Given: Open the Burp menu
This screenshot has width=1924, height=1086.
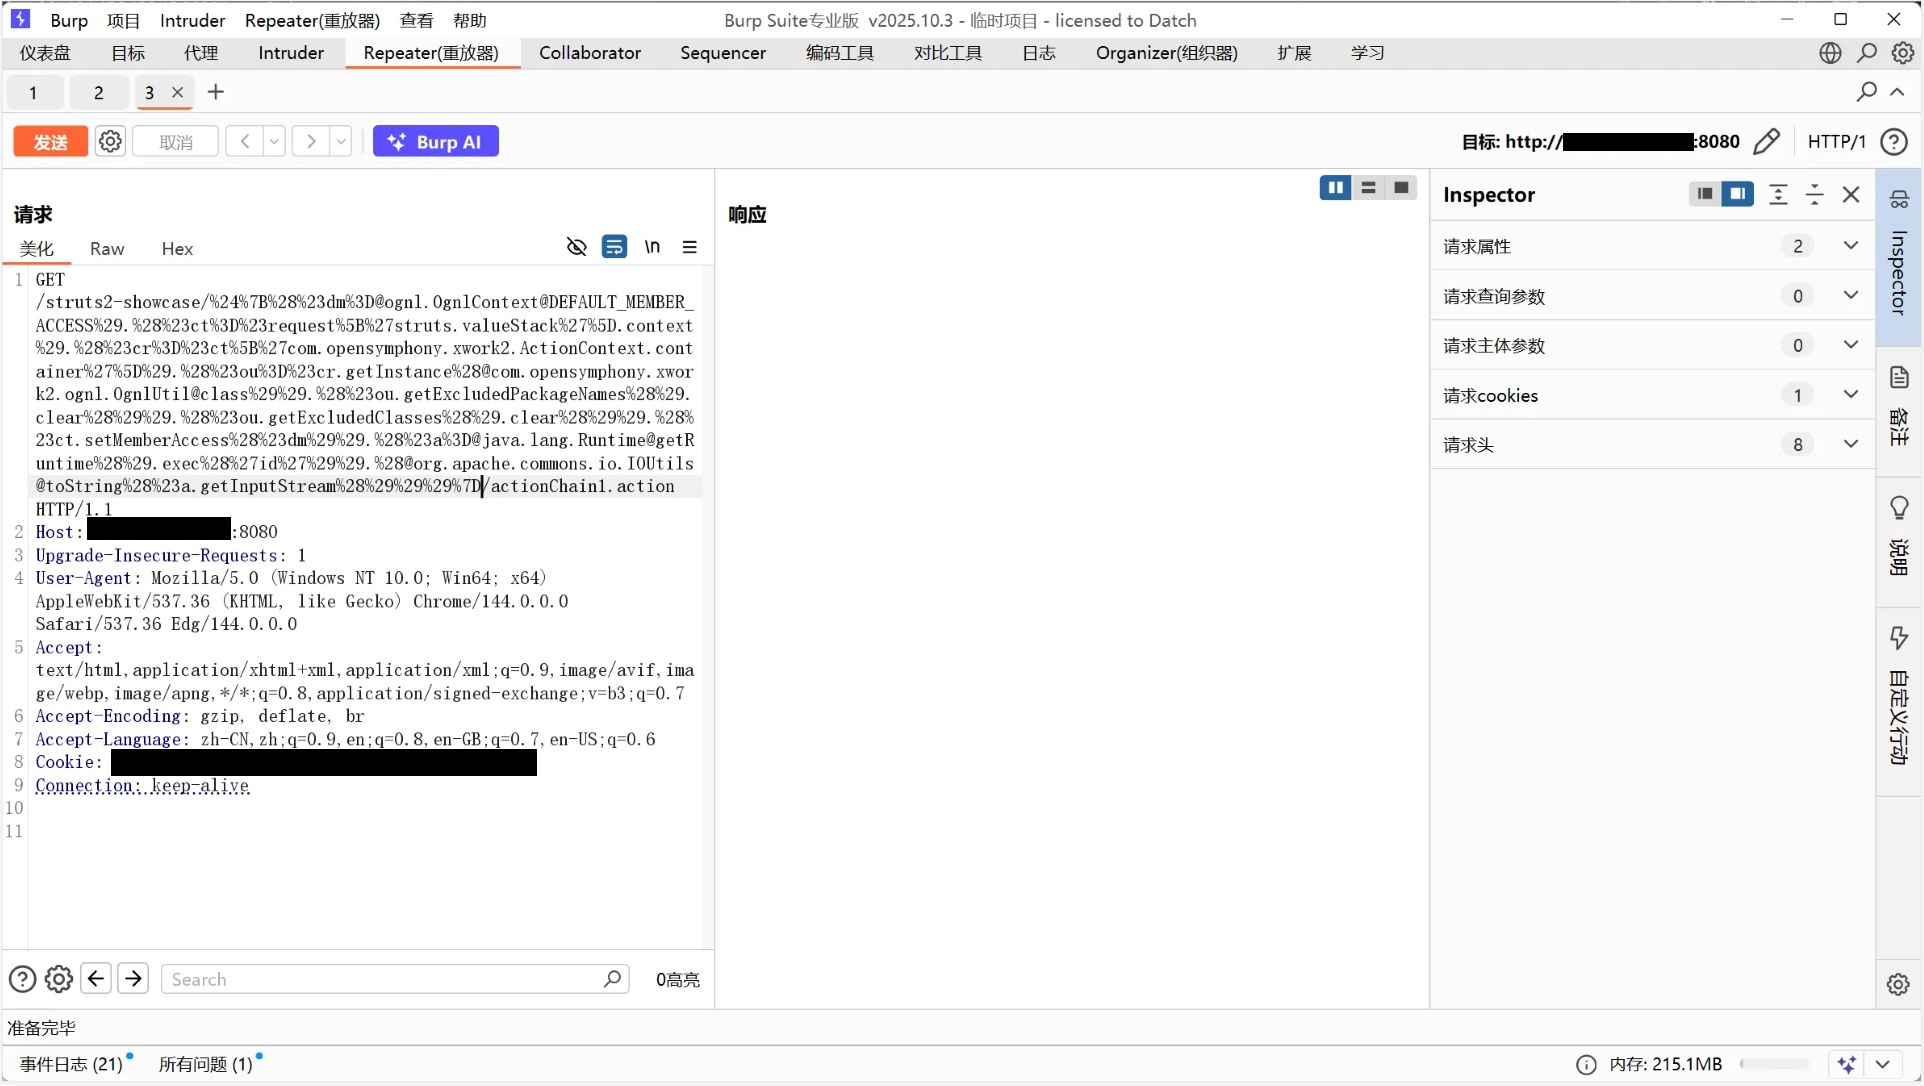Looking at the screenshot, I should click(x=69, y=20).
